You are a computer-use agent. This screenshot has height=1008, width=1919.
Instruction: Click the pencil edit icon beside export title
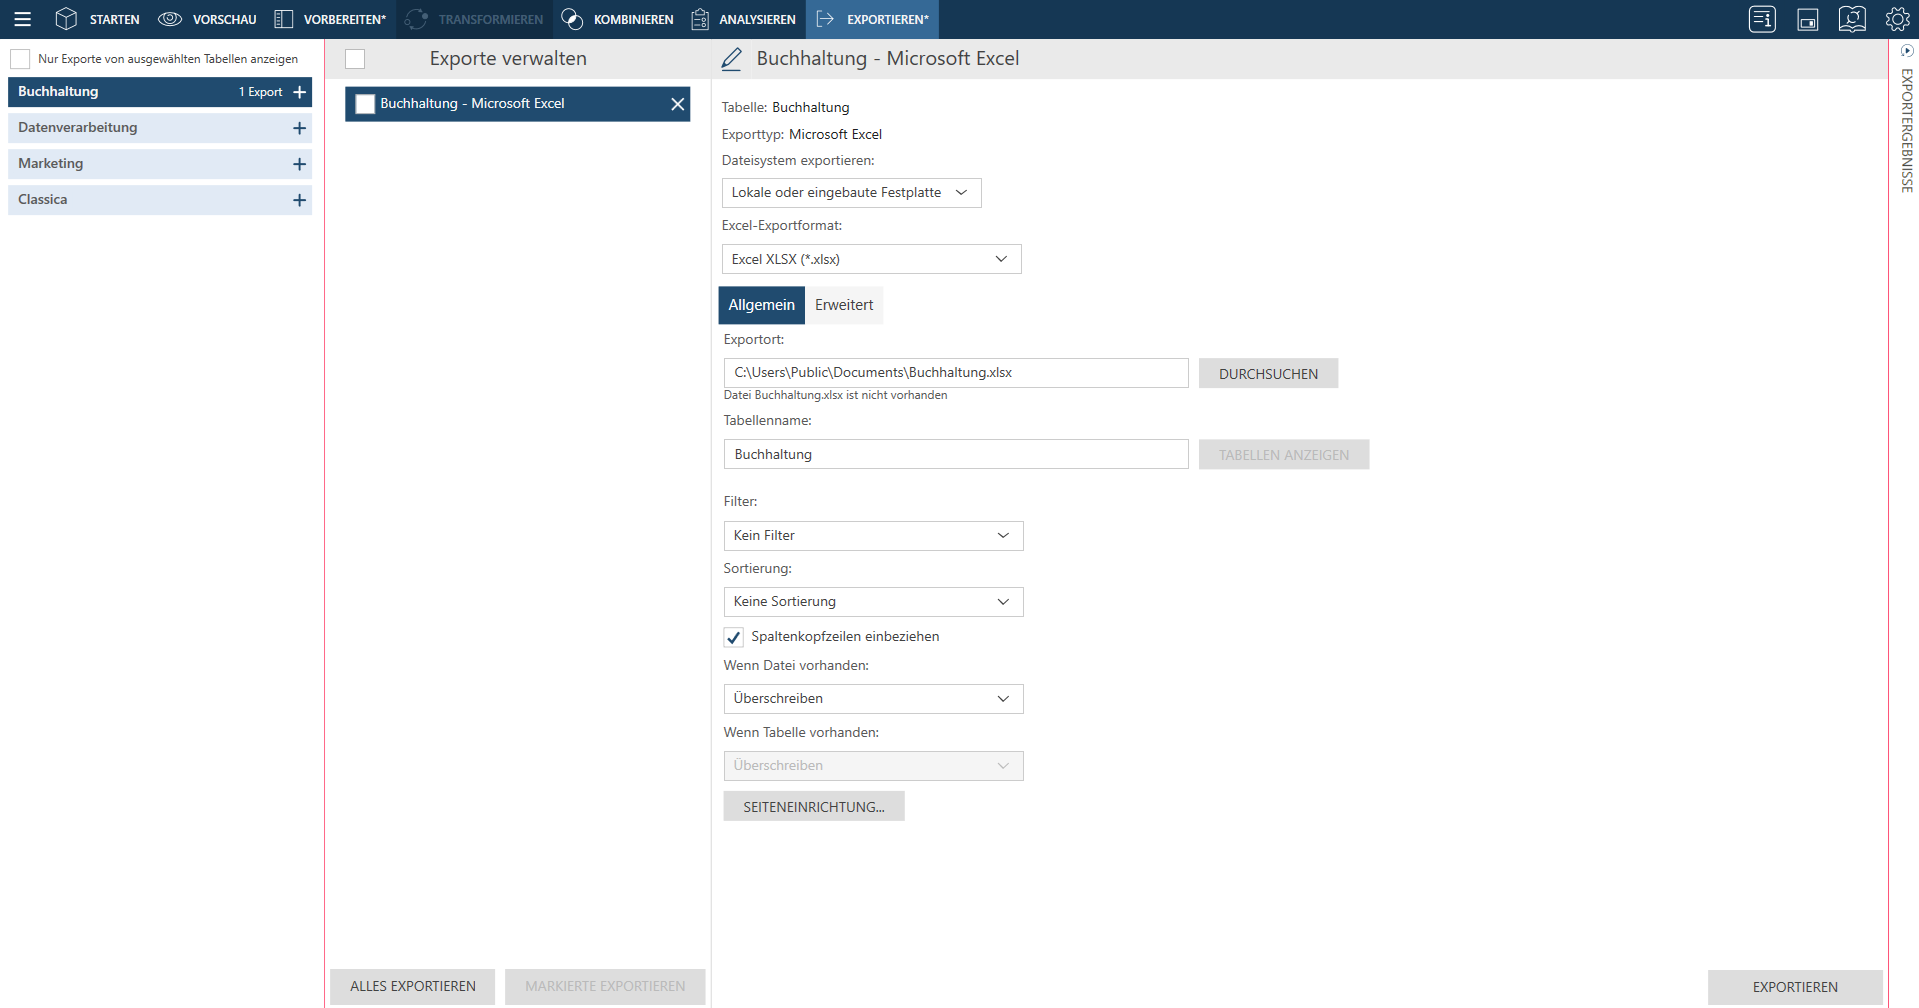pyautogui.click(x=732, y=59)
